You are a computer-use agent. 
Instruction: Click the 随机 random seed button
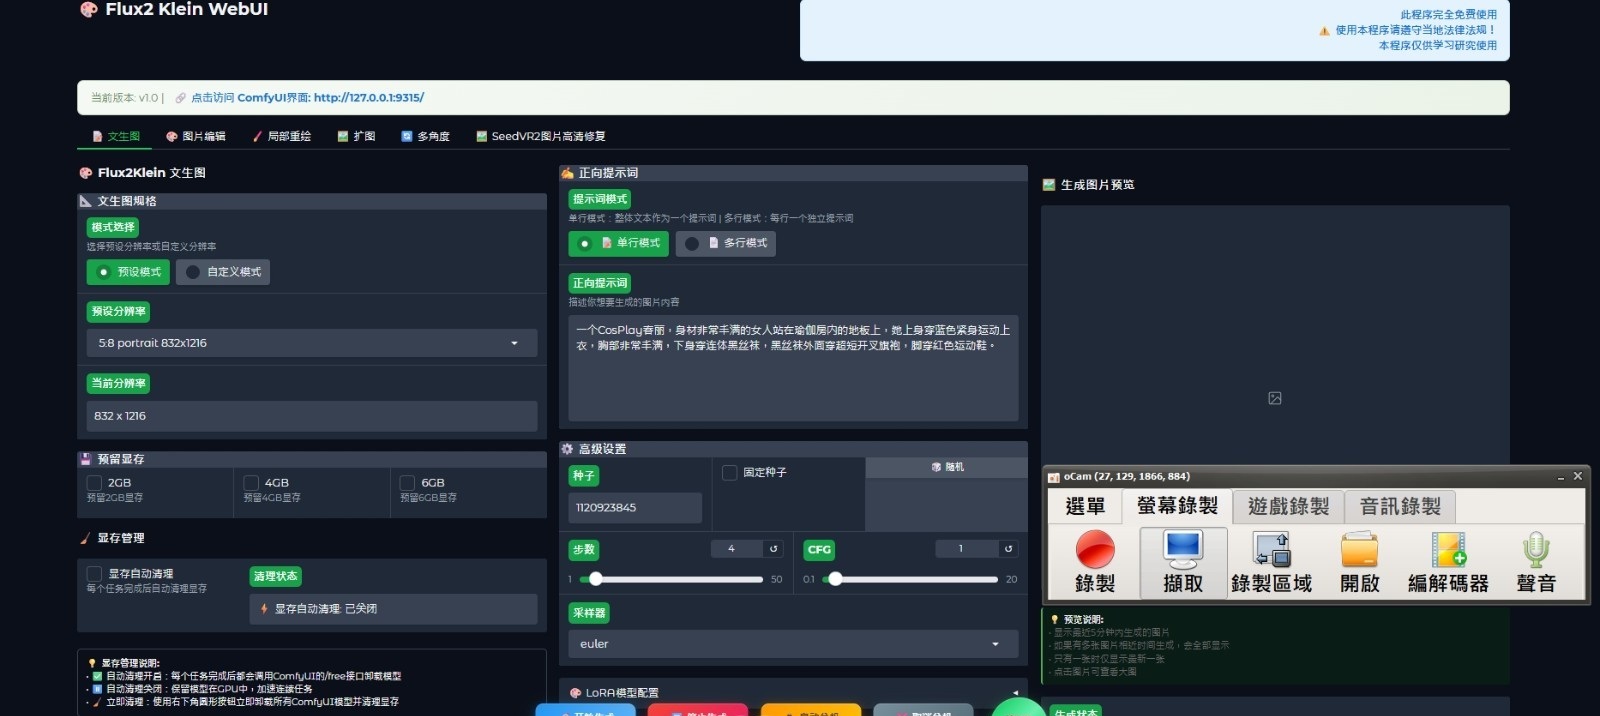946,467
